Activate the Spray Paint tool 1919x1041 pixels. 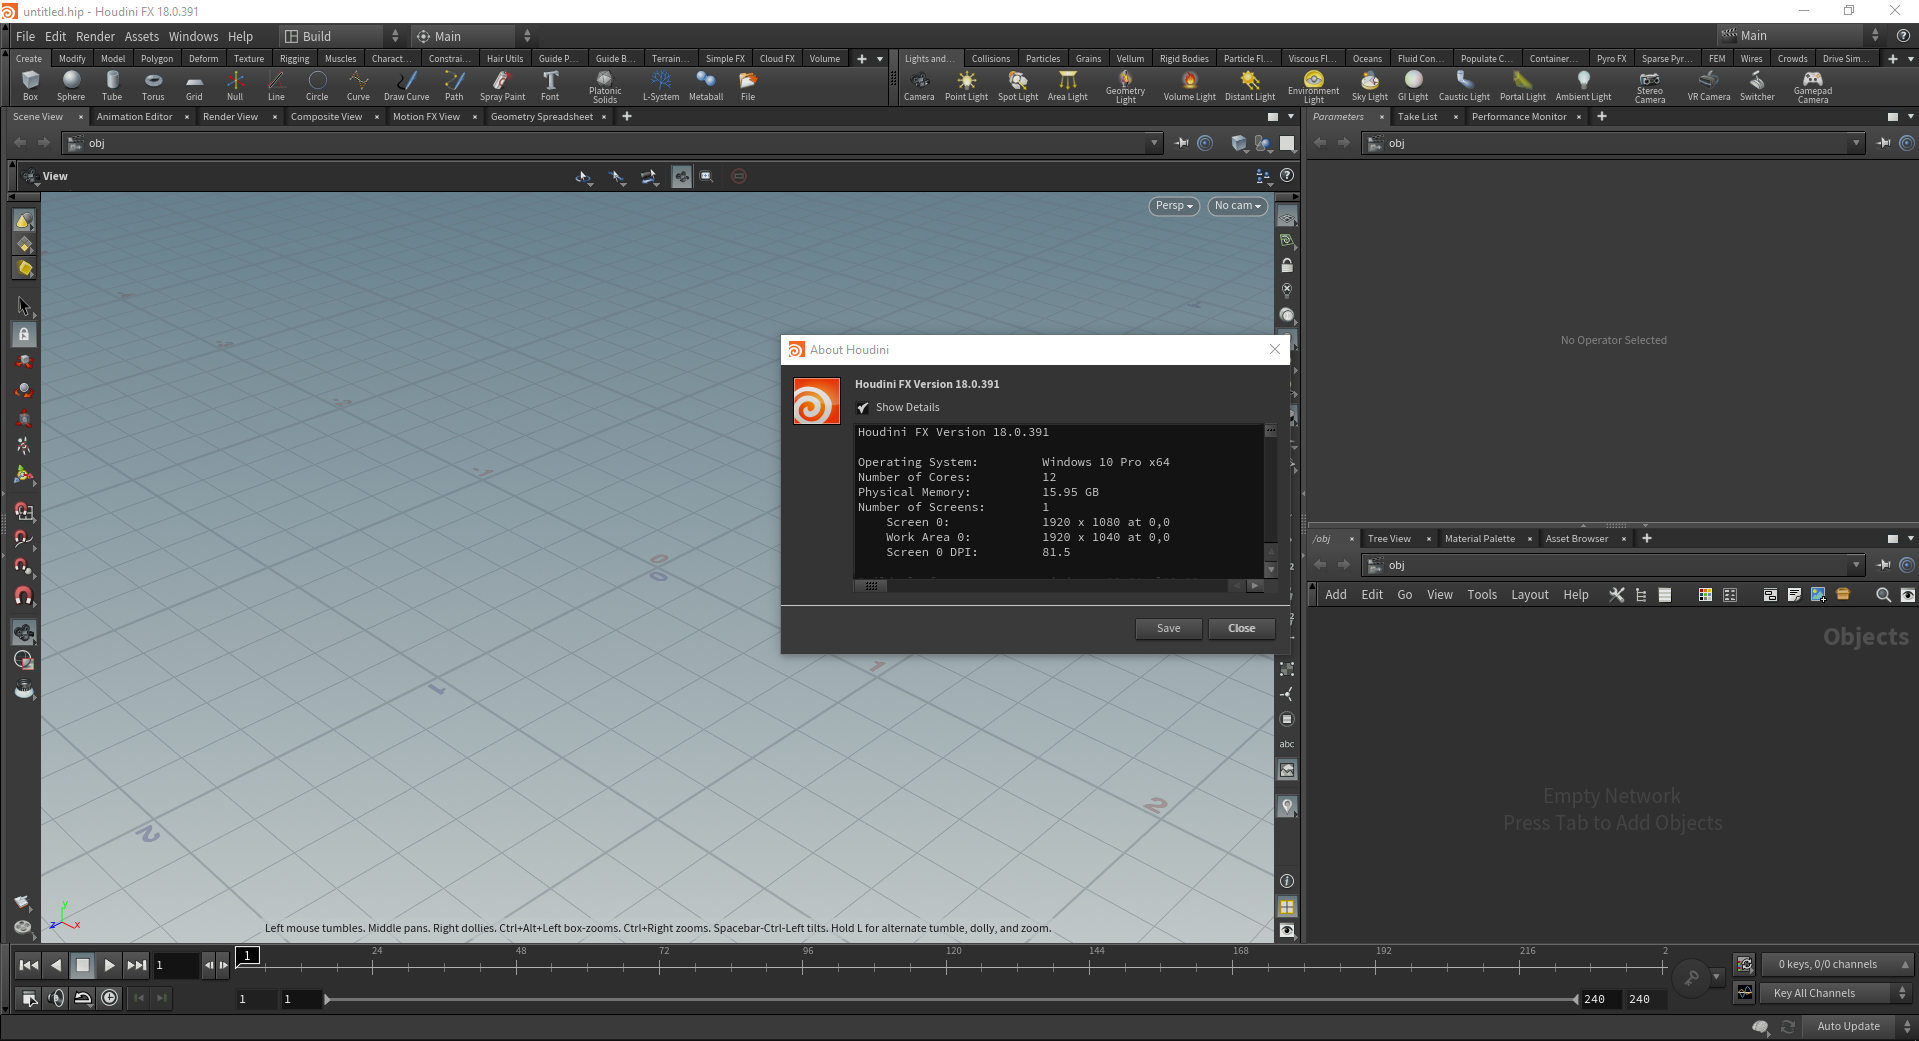click(x=502, y=85)
